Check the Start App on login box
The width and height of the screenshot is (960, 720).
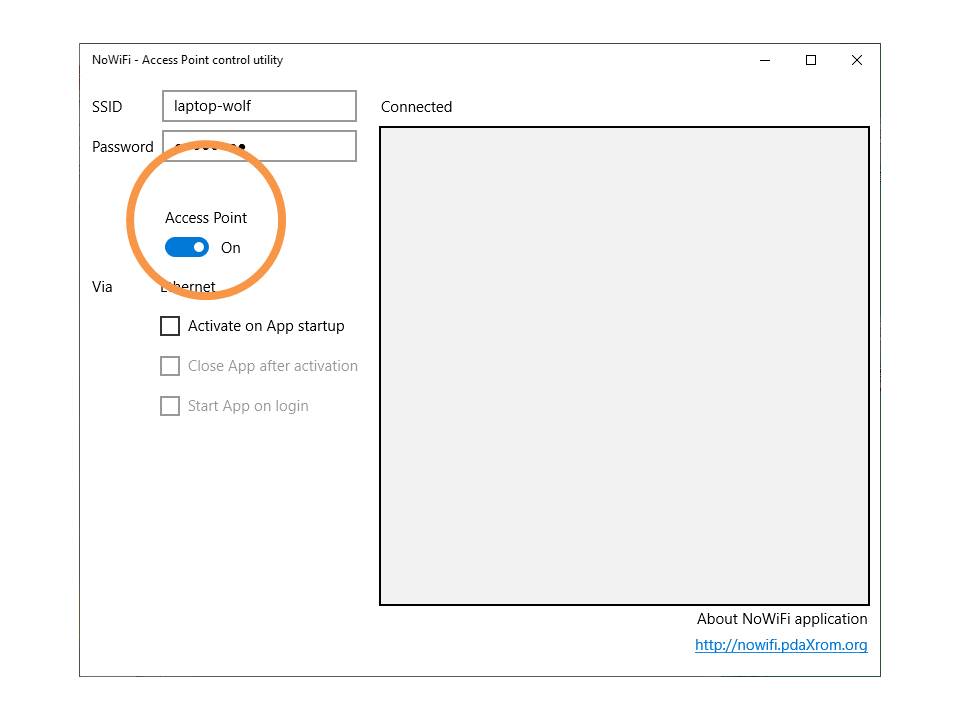click(x=171, y=406)
